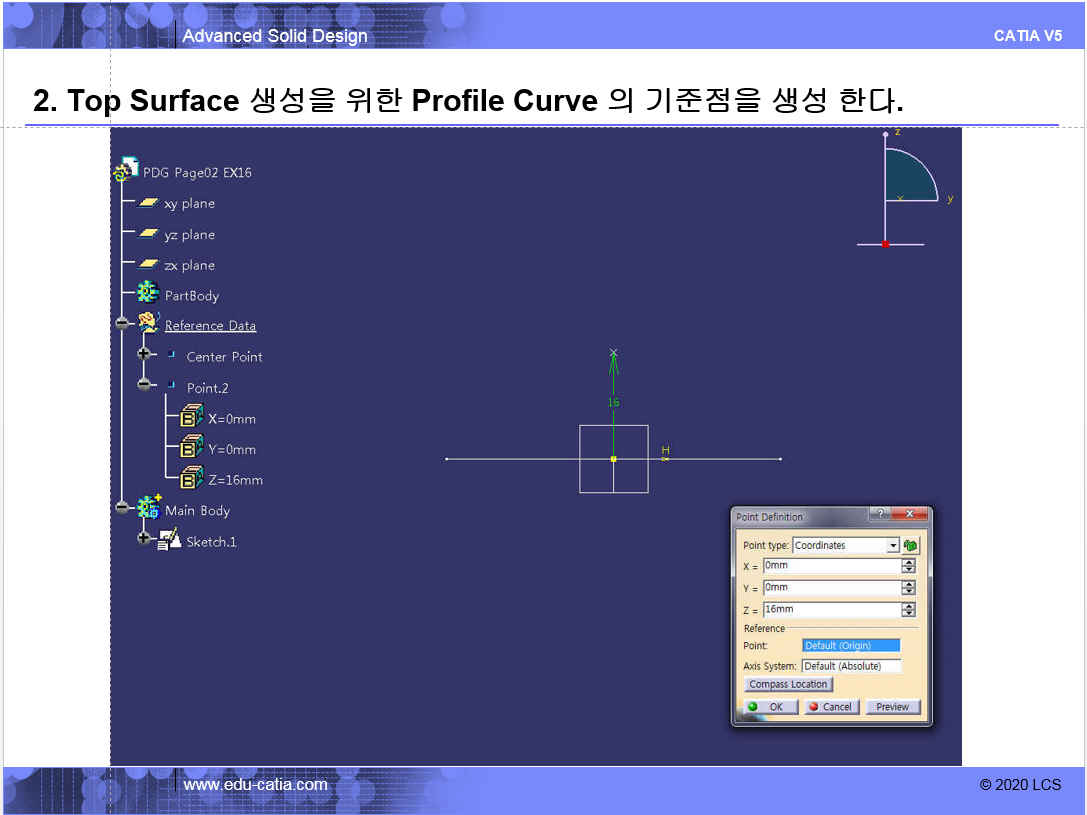Click the X = 0mm input field

[x=831, y=566]
